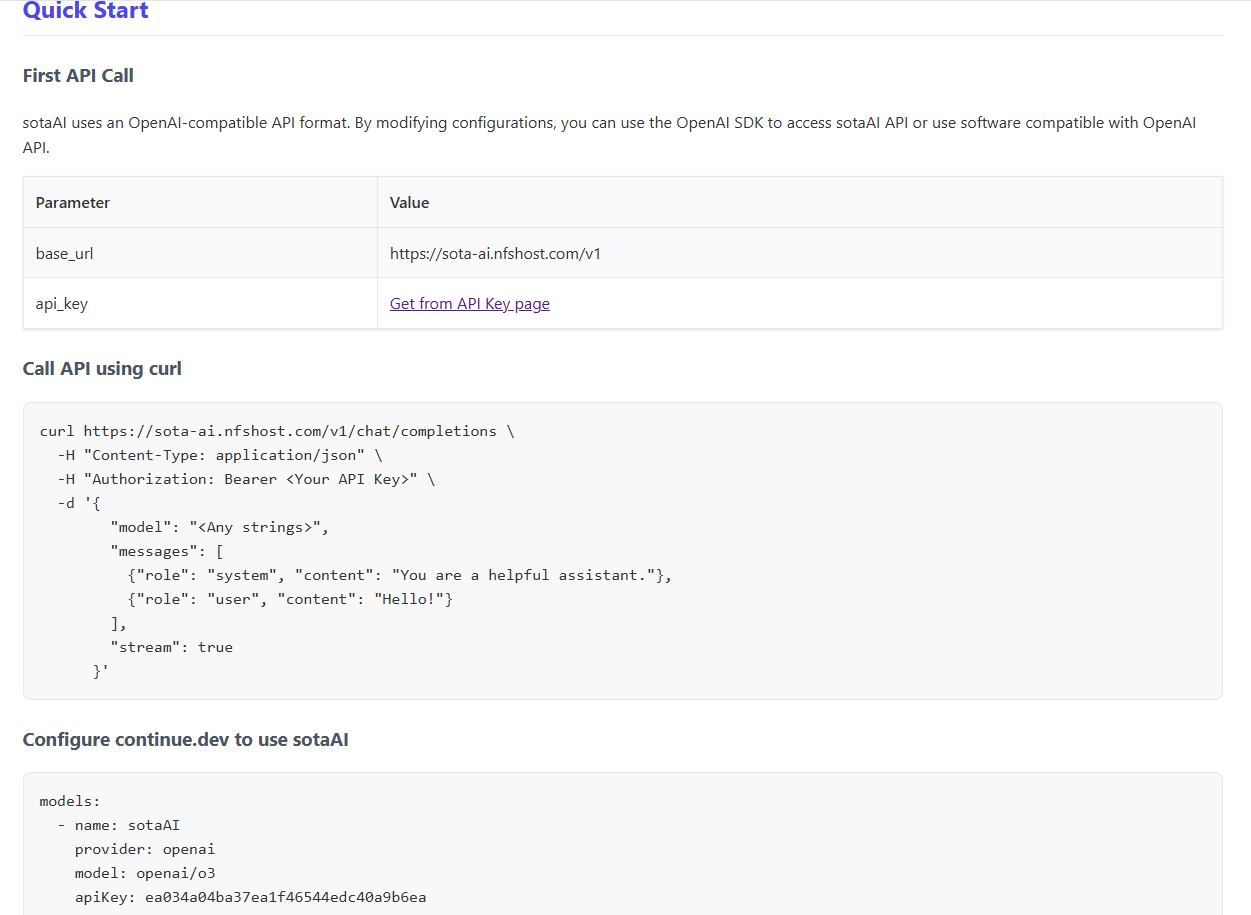Click the 'Configure continue.dev to use sotaAI' heading

[x=186, y=740]
